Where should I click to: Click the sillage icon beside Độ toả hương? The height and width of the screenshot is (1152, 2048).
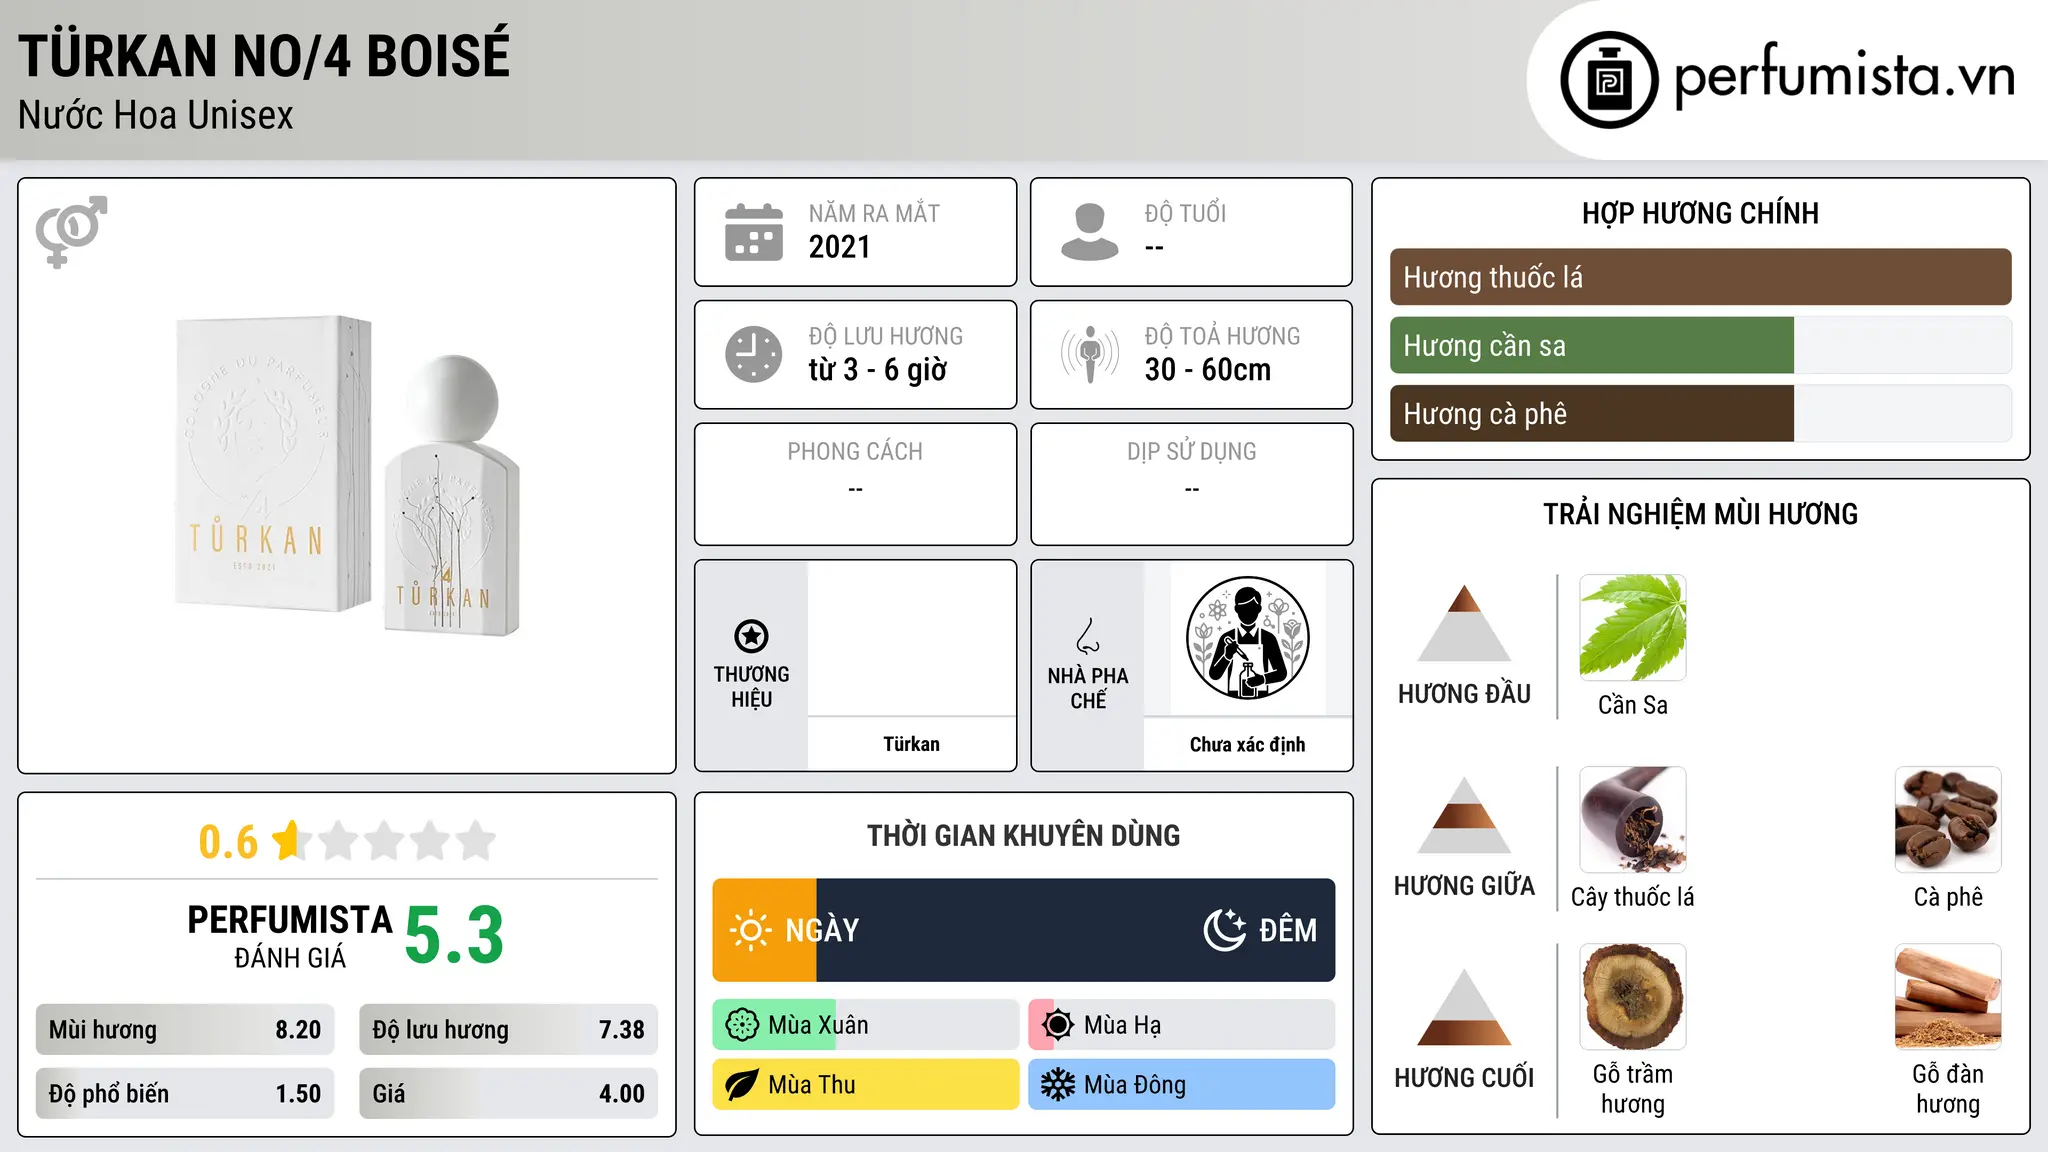pyautogui.click(x=1090, y=354)
